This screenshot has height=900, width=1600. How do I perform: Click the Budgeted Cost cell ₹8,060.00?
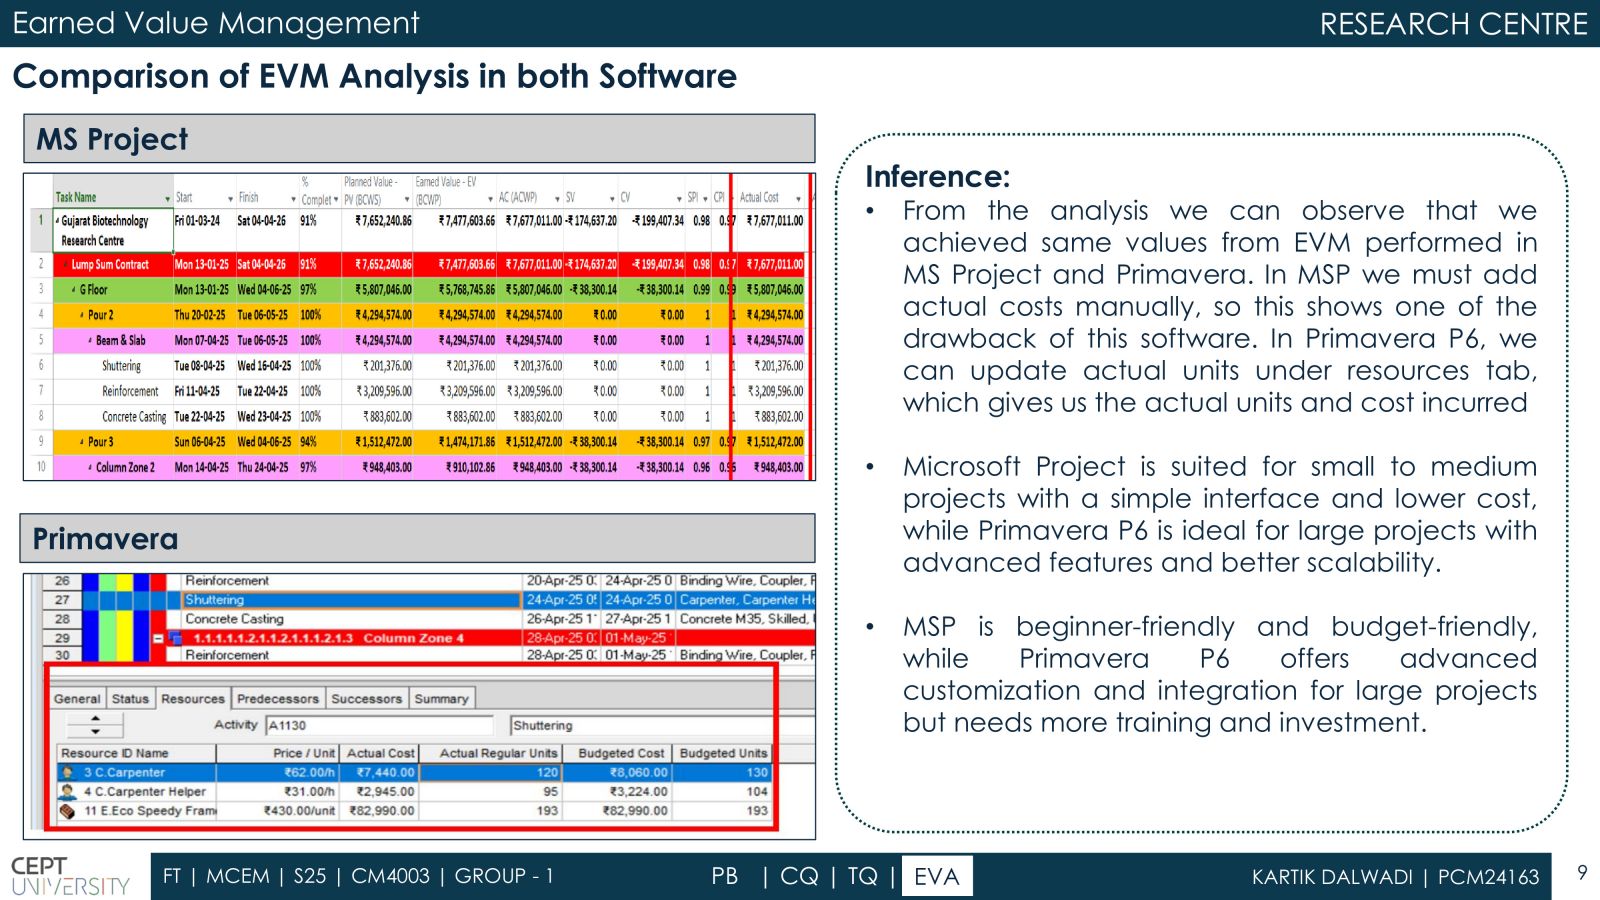point(617,772)
